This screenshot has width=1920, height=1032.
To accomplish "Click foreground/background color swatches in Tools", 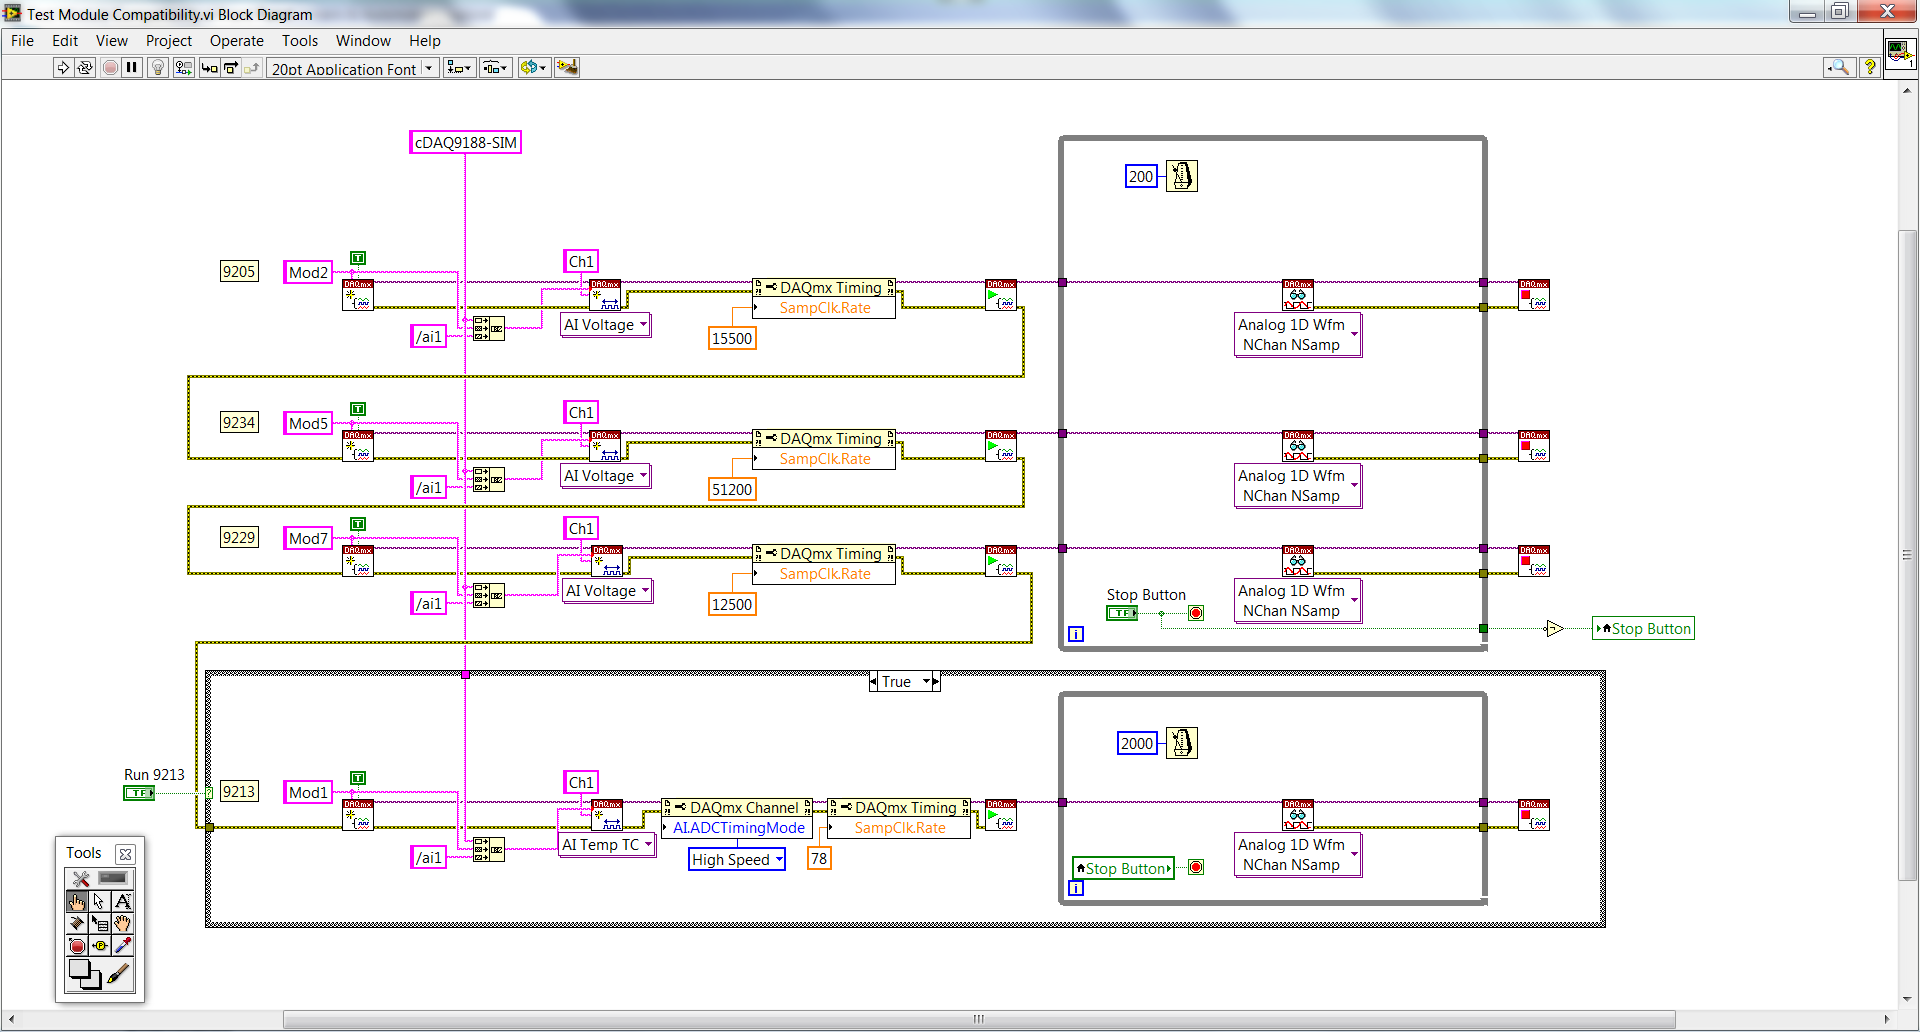I will (x=85, y=974).
